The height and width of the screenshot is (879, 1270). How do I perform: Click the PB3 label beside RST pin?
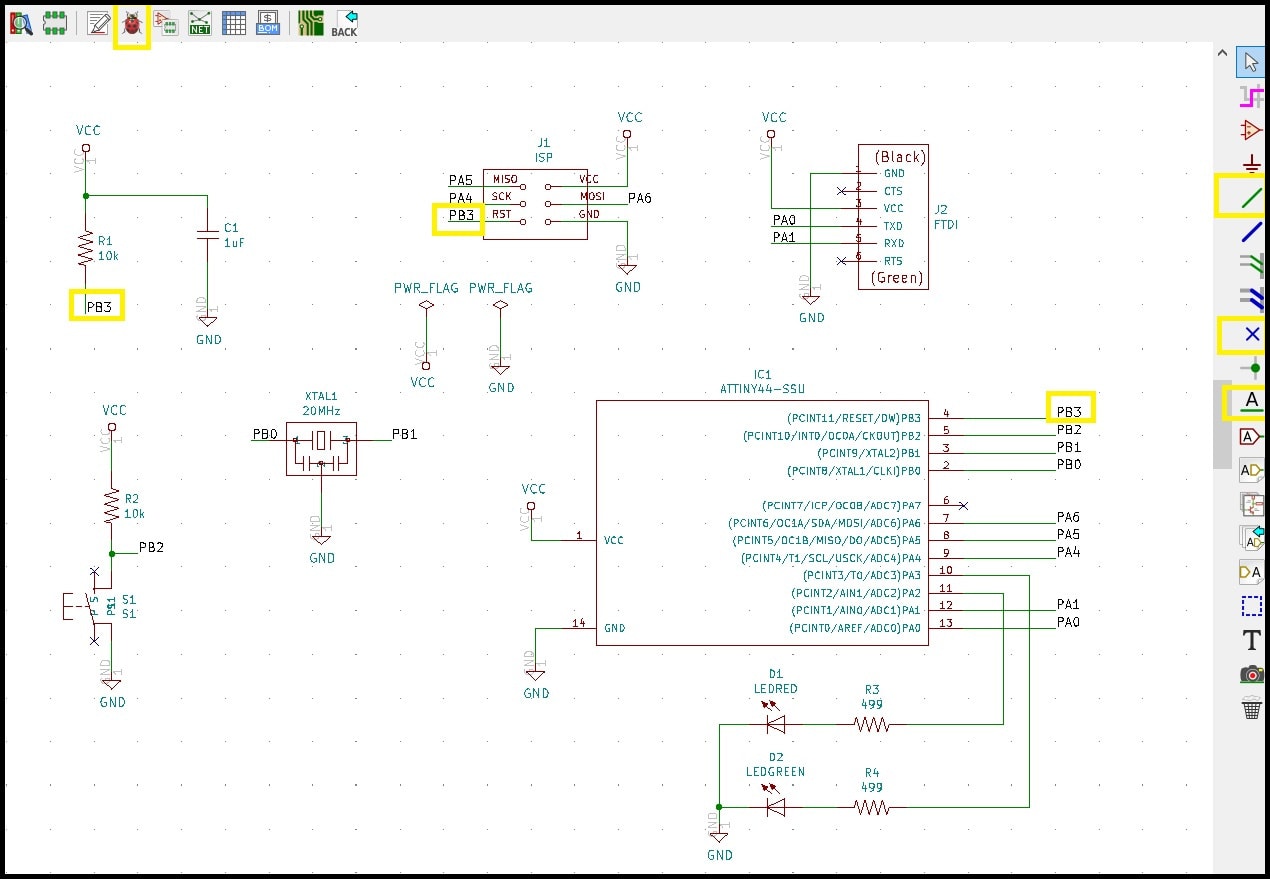click(x=462, y=215)
